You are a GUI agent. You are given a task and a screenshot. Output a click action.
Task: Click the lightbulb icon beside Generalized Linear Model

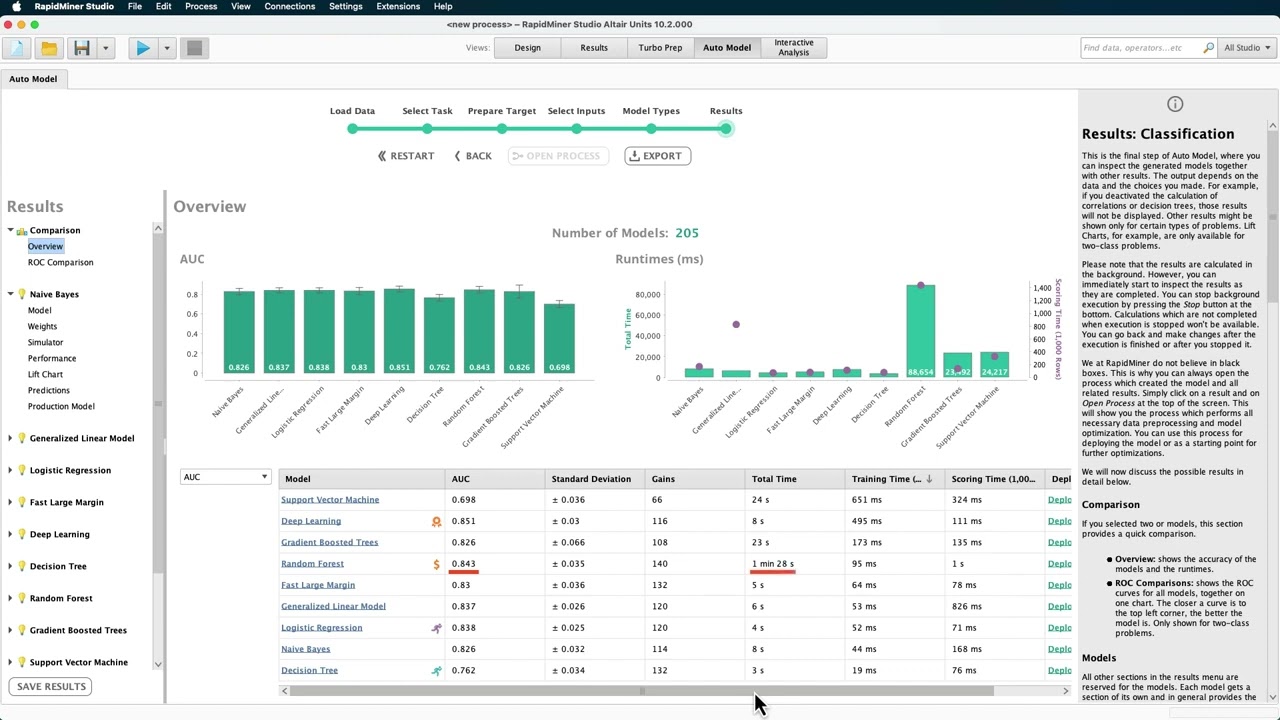[22, 439]
